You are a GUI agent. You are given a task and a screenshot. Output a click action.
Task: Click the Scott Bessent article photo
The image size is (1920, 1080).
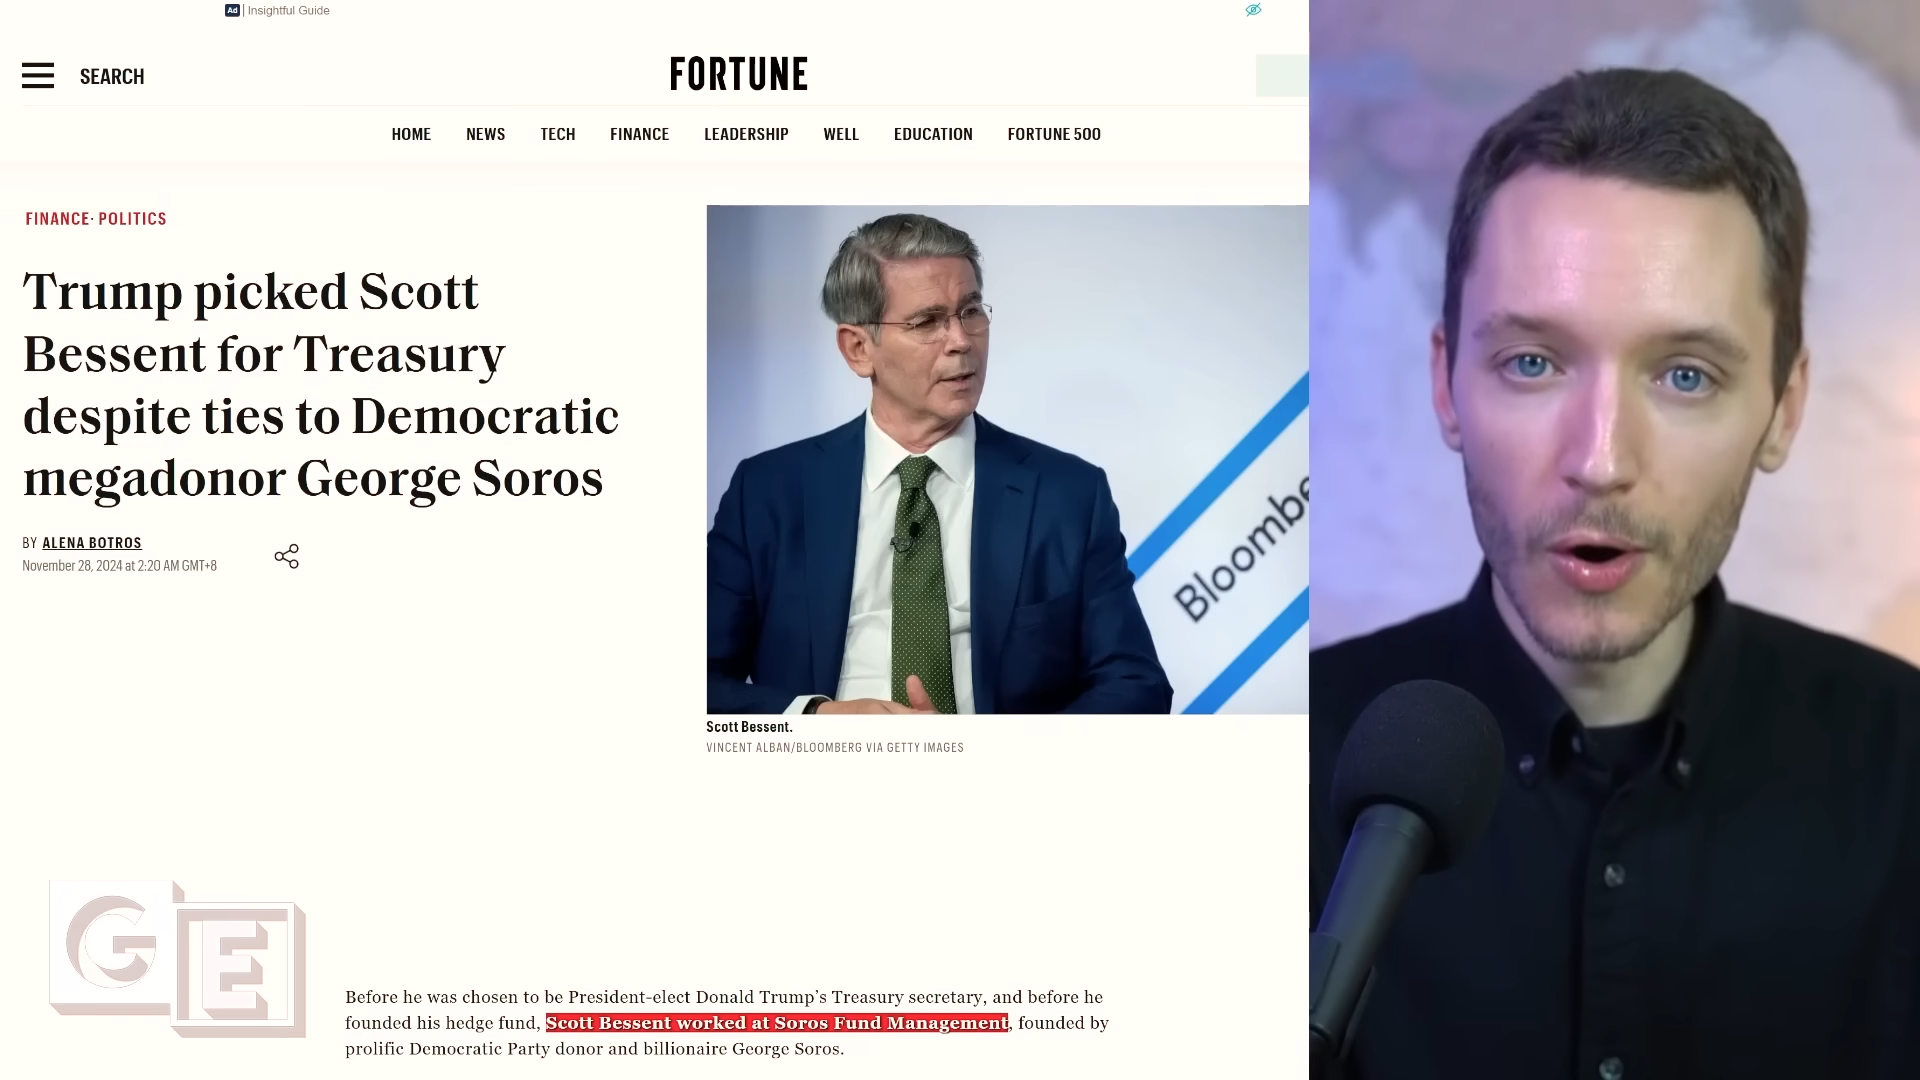(1007, 459)
